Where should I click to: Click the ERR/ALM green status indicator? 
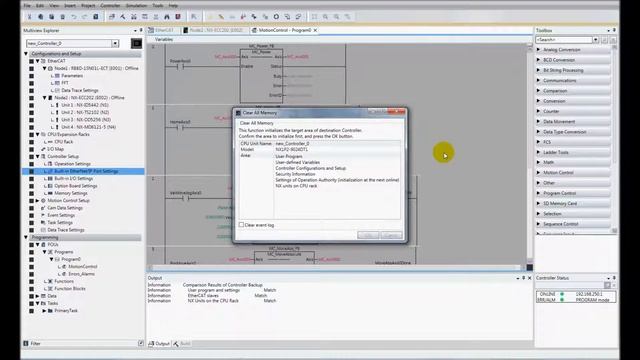562,300
